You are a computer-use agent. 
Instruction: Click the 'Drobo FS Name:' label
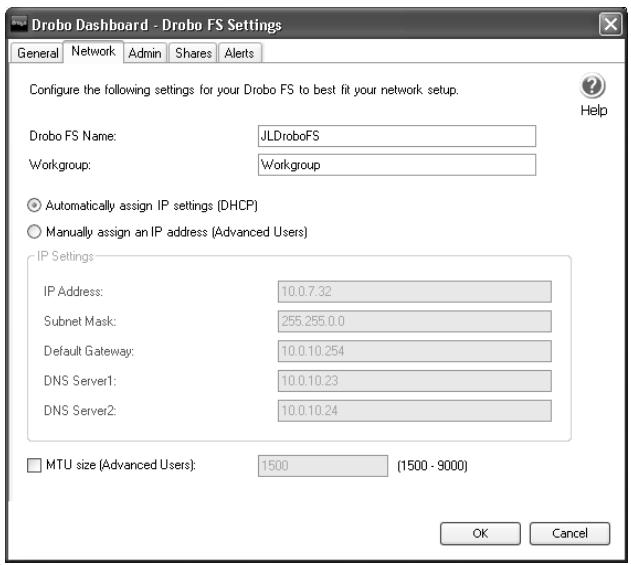pos(73,136)
